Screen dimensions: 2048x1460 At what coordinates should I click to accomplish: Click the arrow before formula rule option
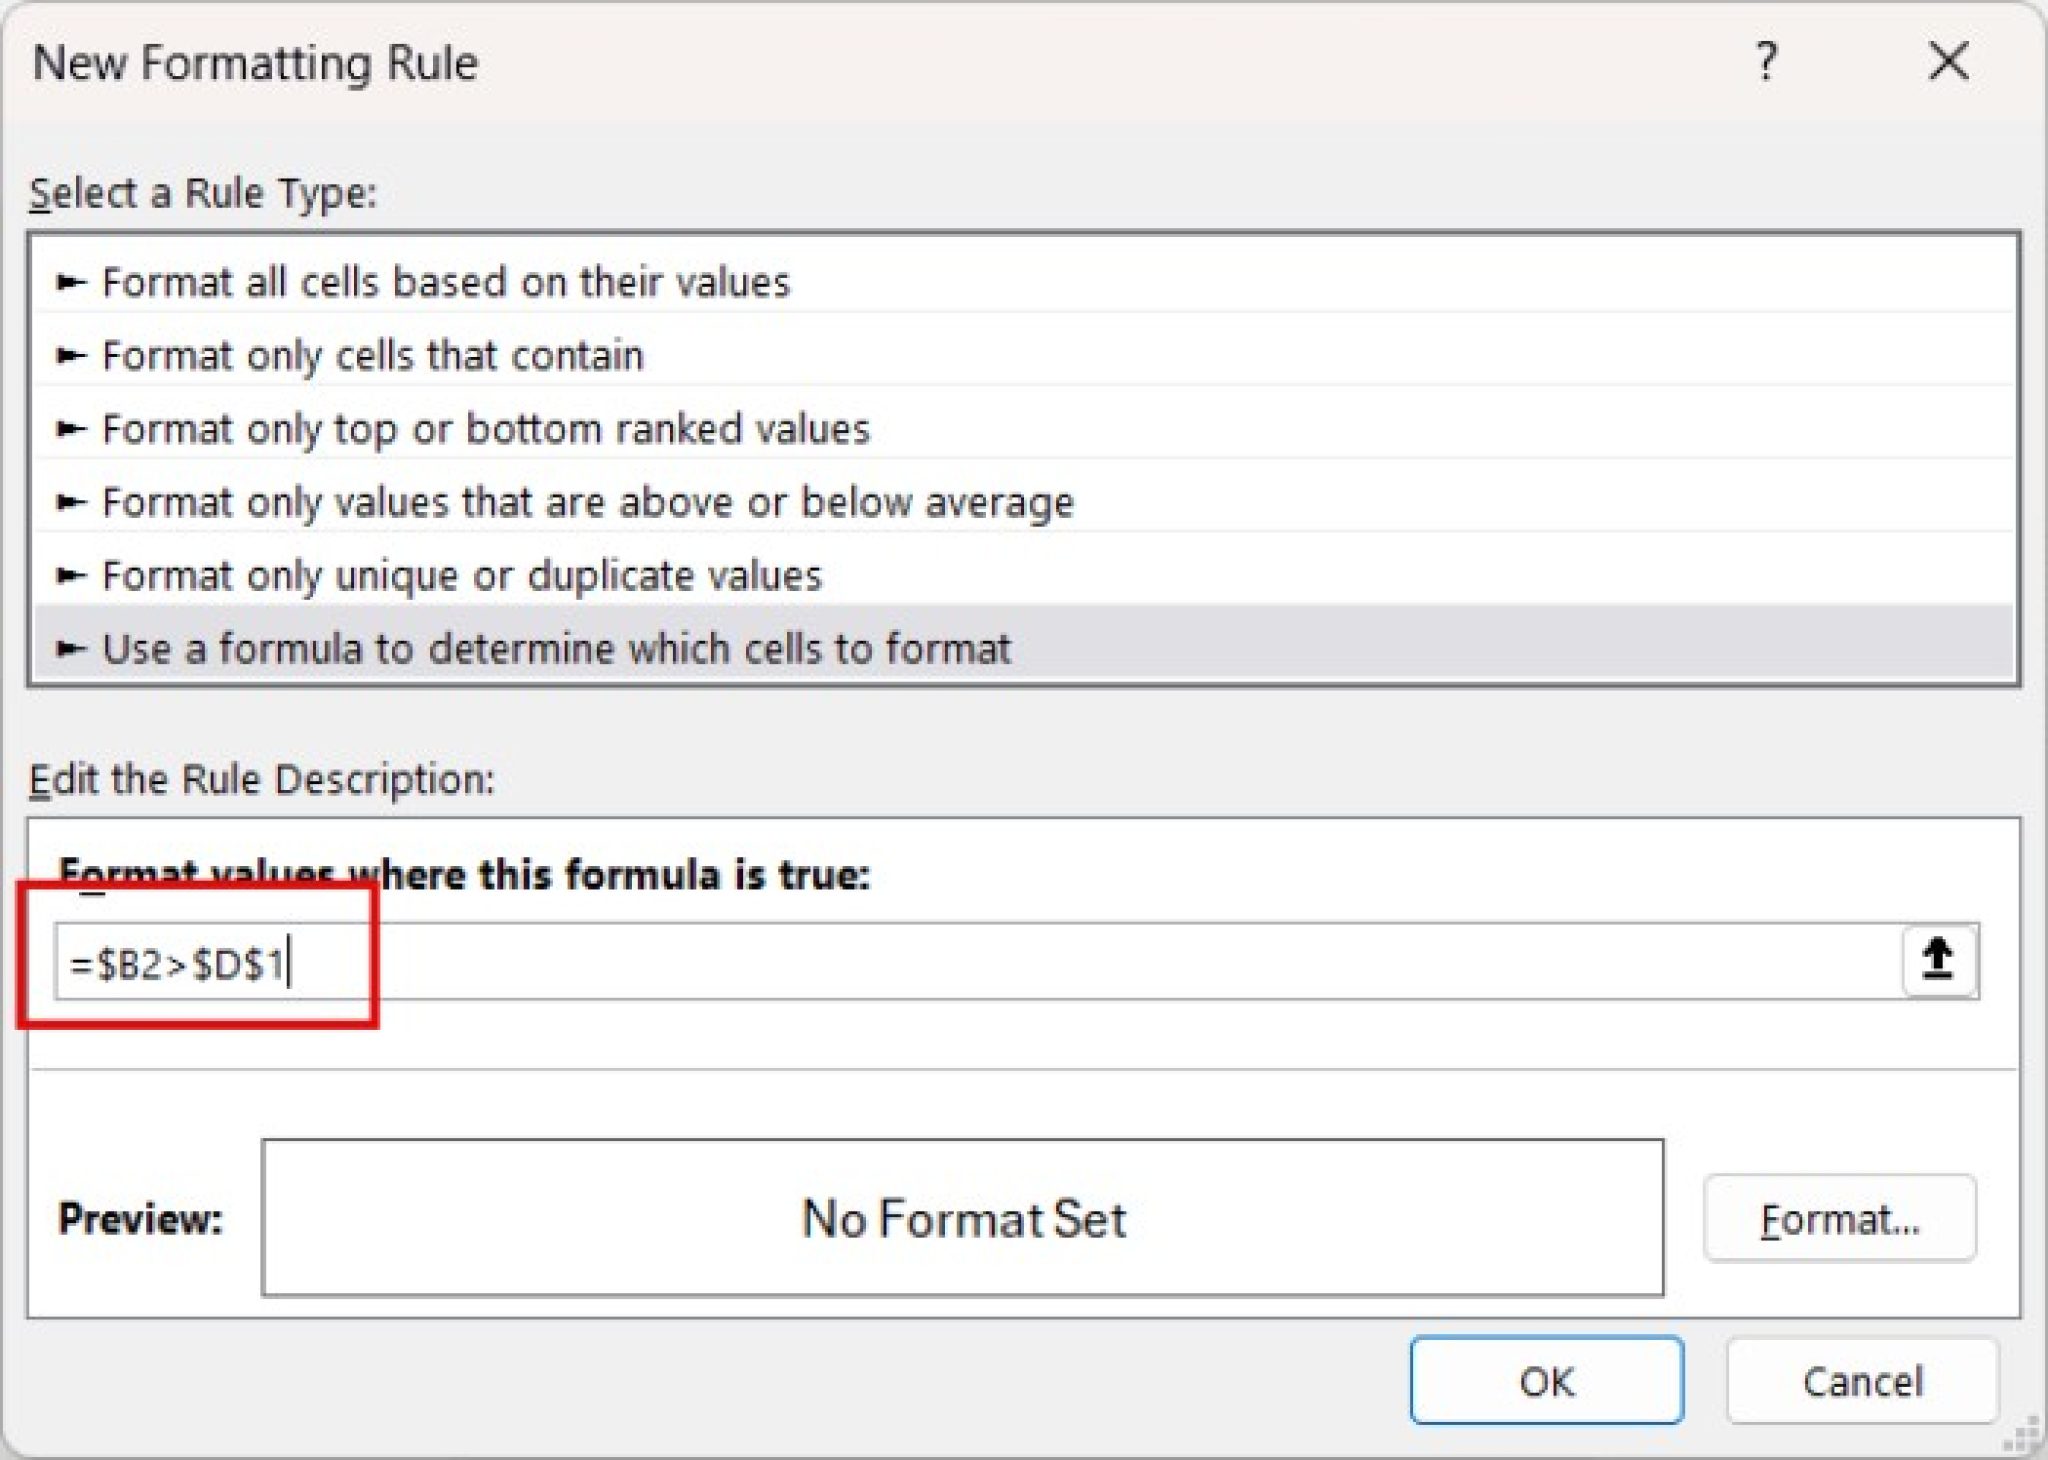pos(68,648)
